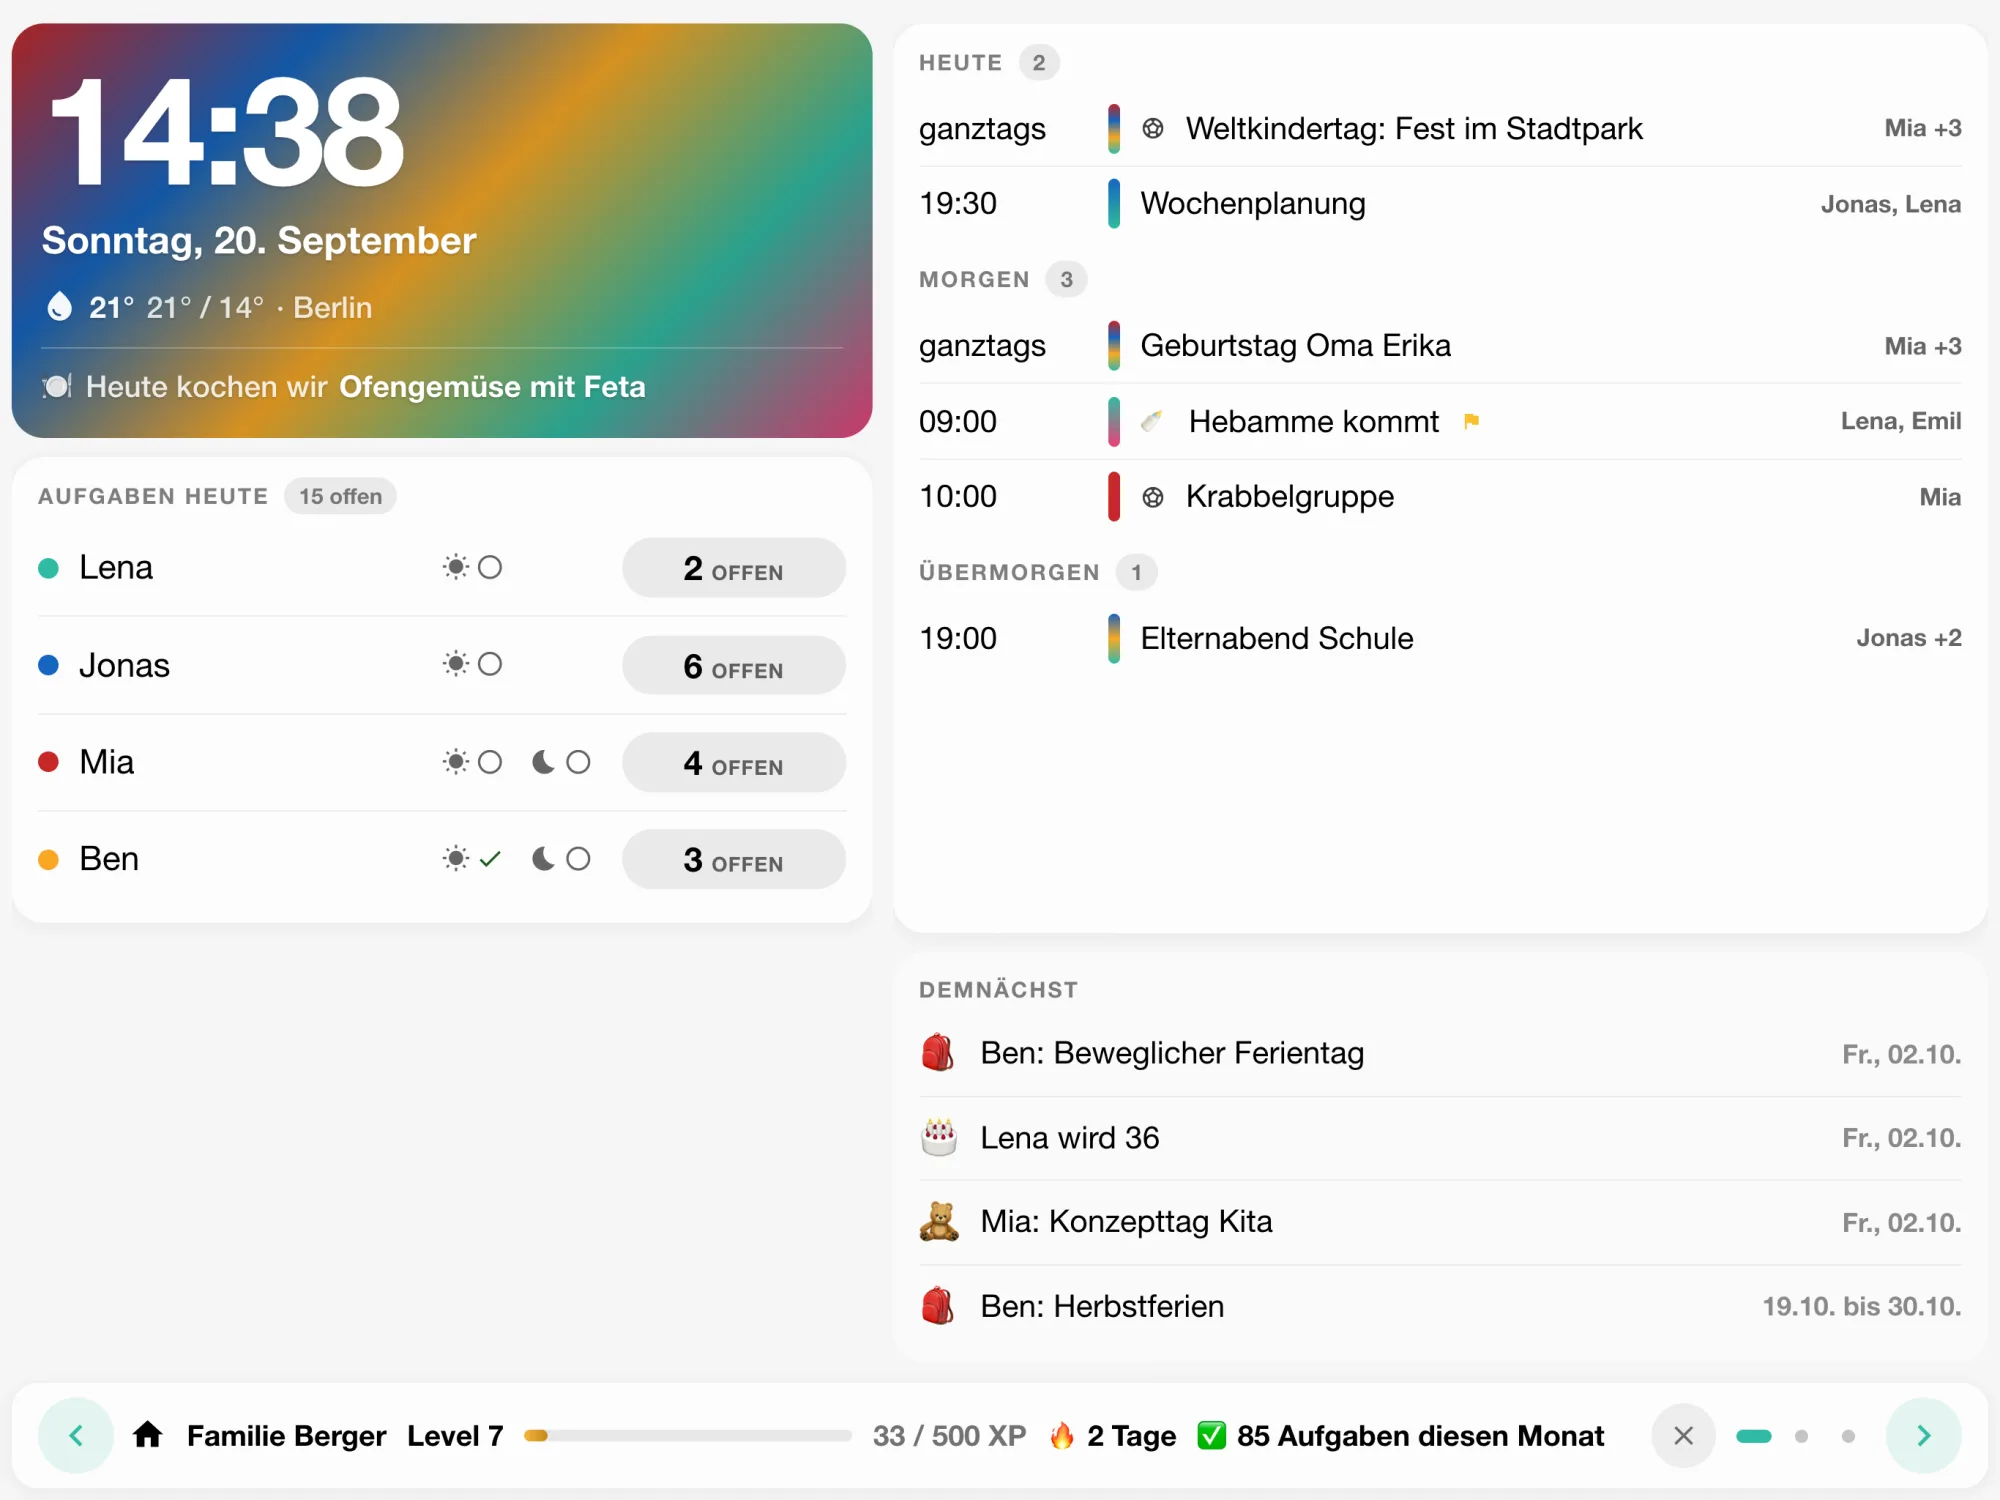This screenshot has width=2000, height=1500.
Task: Open the Elternabend Schule event
Action: coord(1440,638)
